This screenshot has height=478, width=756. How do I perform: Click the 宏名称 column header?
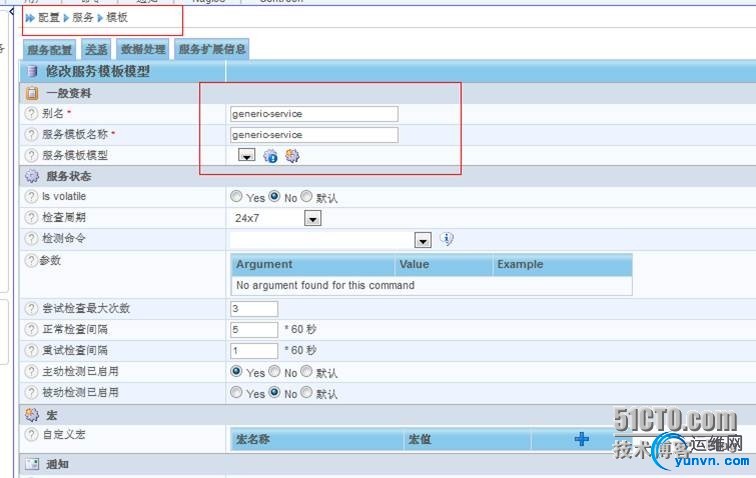tap(317, 439)
